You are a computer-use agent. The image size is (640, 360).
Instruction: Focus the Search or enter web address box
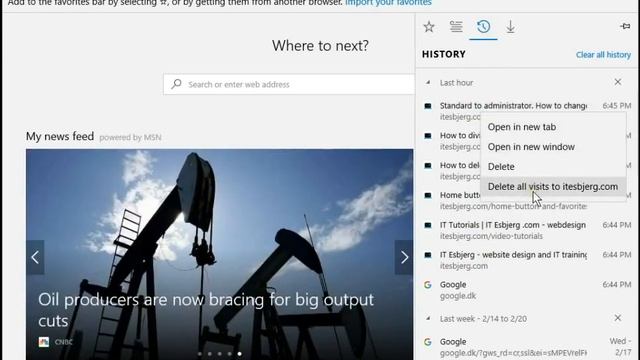click(x=289, y=84)
